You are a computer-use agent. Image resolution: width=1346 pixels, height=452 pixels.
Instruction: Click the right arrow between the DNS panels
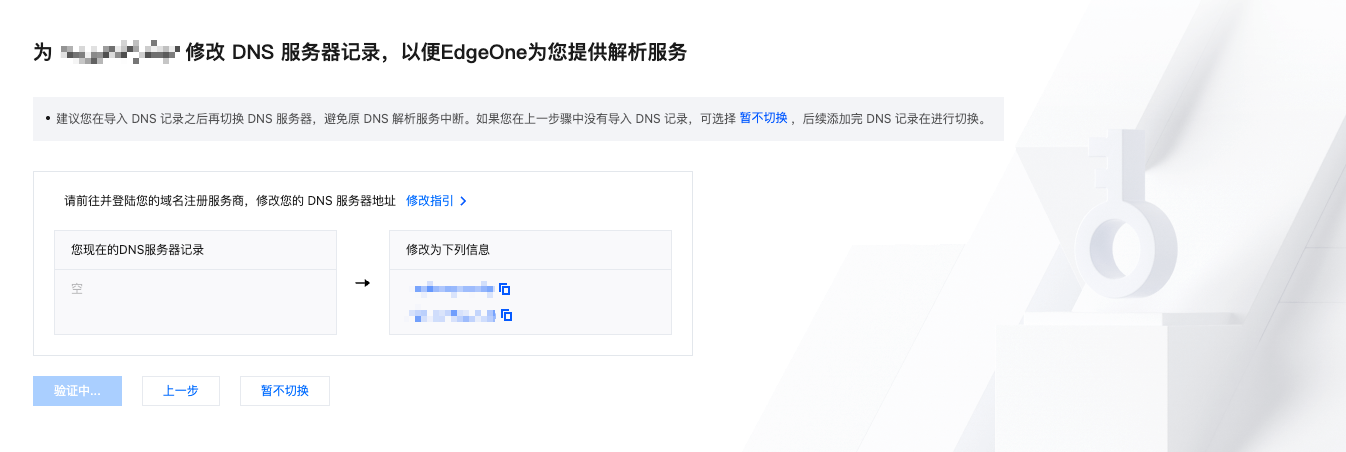point(363,283)
